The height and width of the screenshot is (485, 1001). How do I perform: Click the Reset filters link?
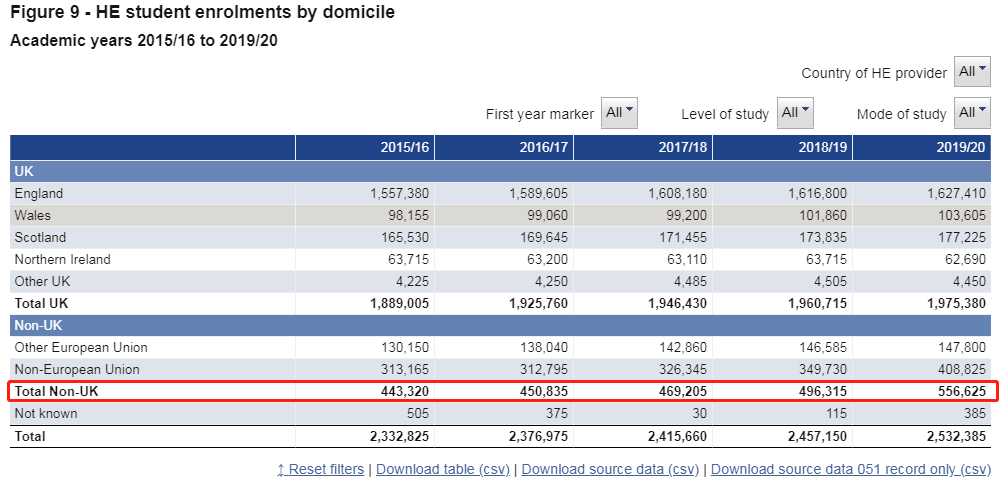click(320, 469)
